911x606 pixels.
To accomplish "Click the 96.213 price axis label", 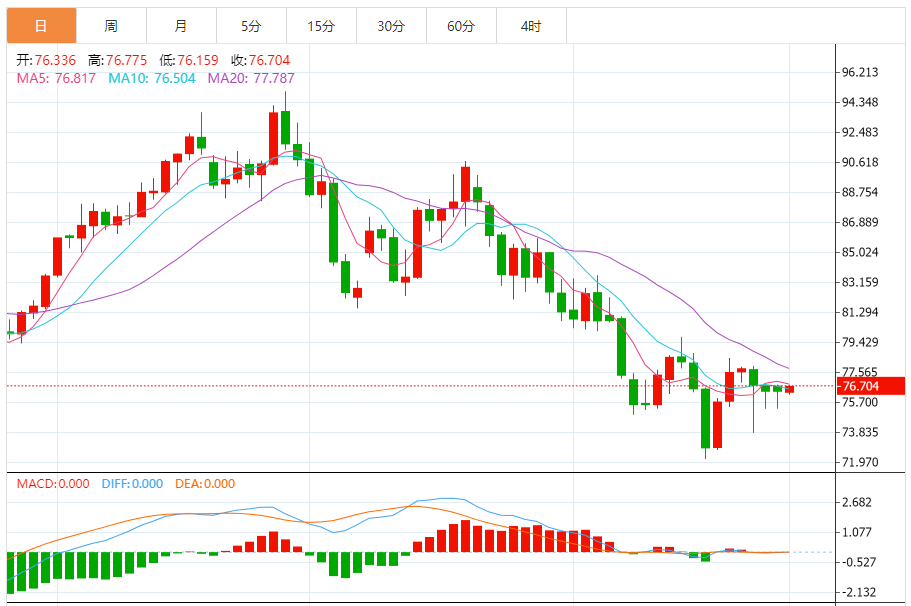I will (x=860, y=72).
